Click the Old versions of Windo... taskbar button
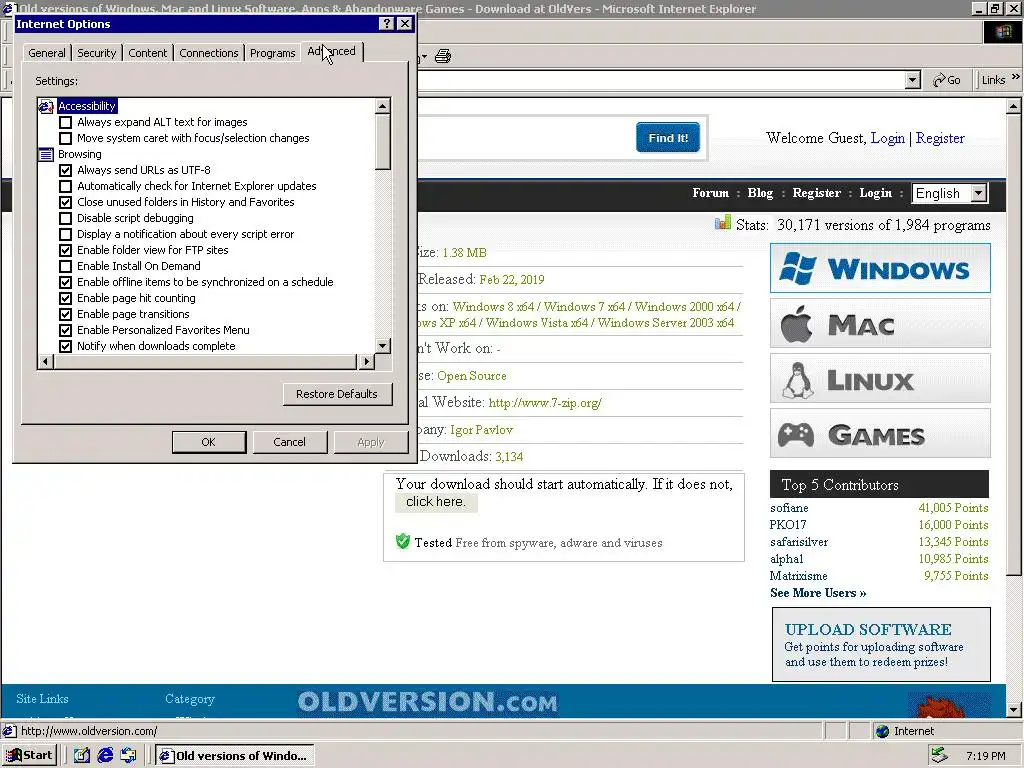The image size is (1024, 768). (235, 756)
